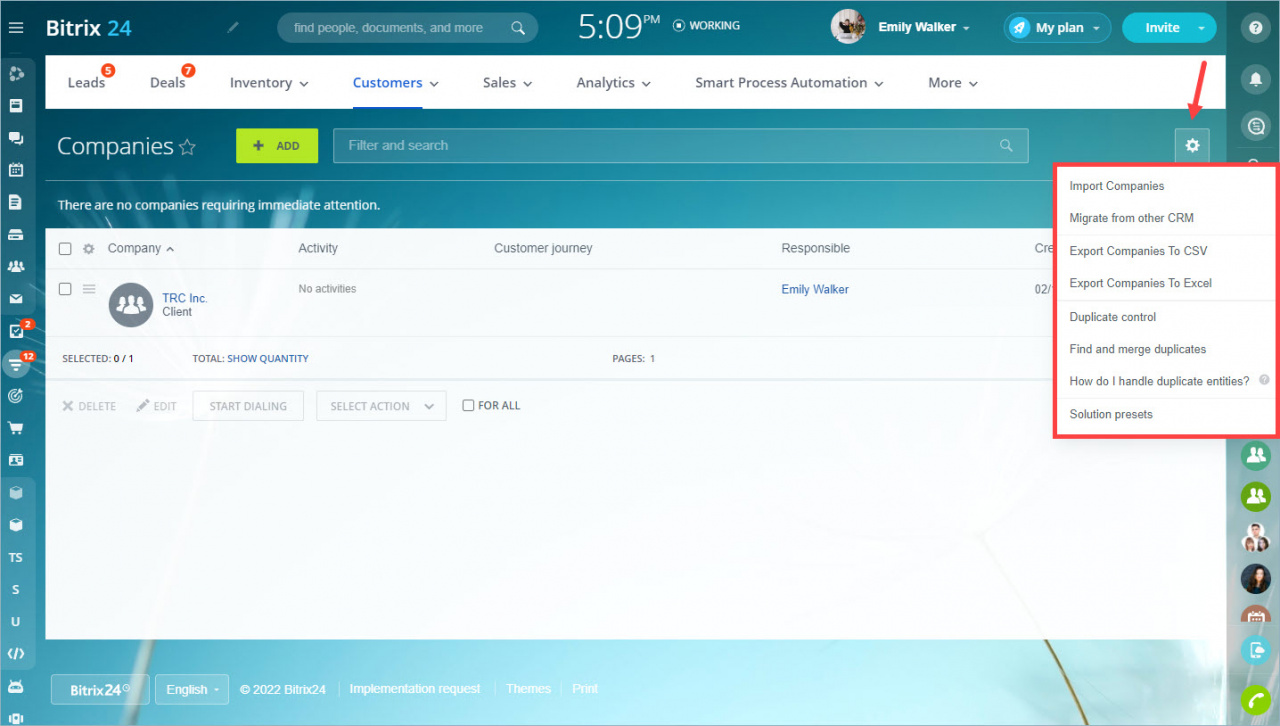Viewport: 1280px width, 726px height.
Task: Click the green ADD button
Action: [x=277, y=145]
